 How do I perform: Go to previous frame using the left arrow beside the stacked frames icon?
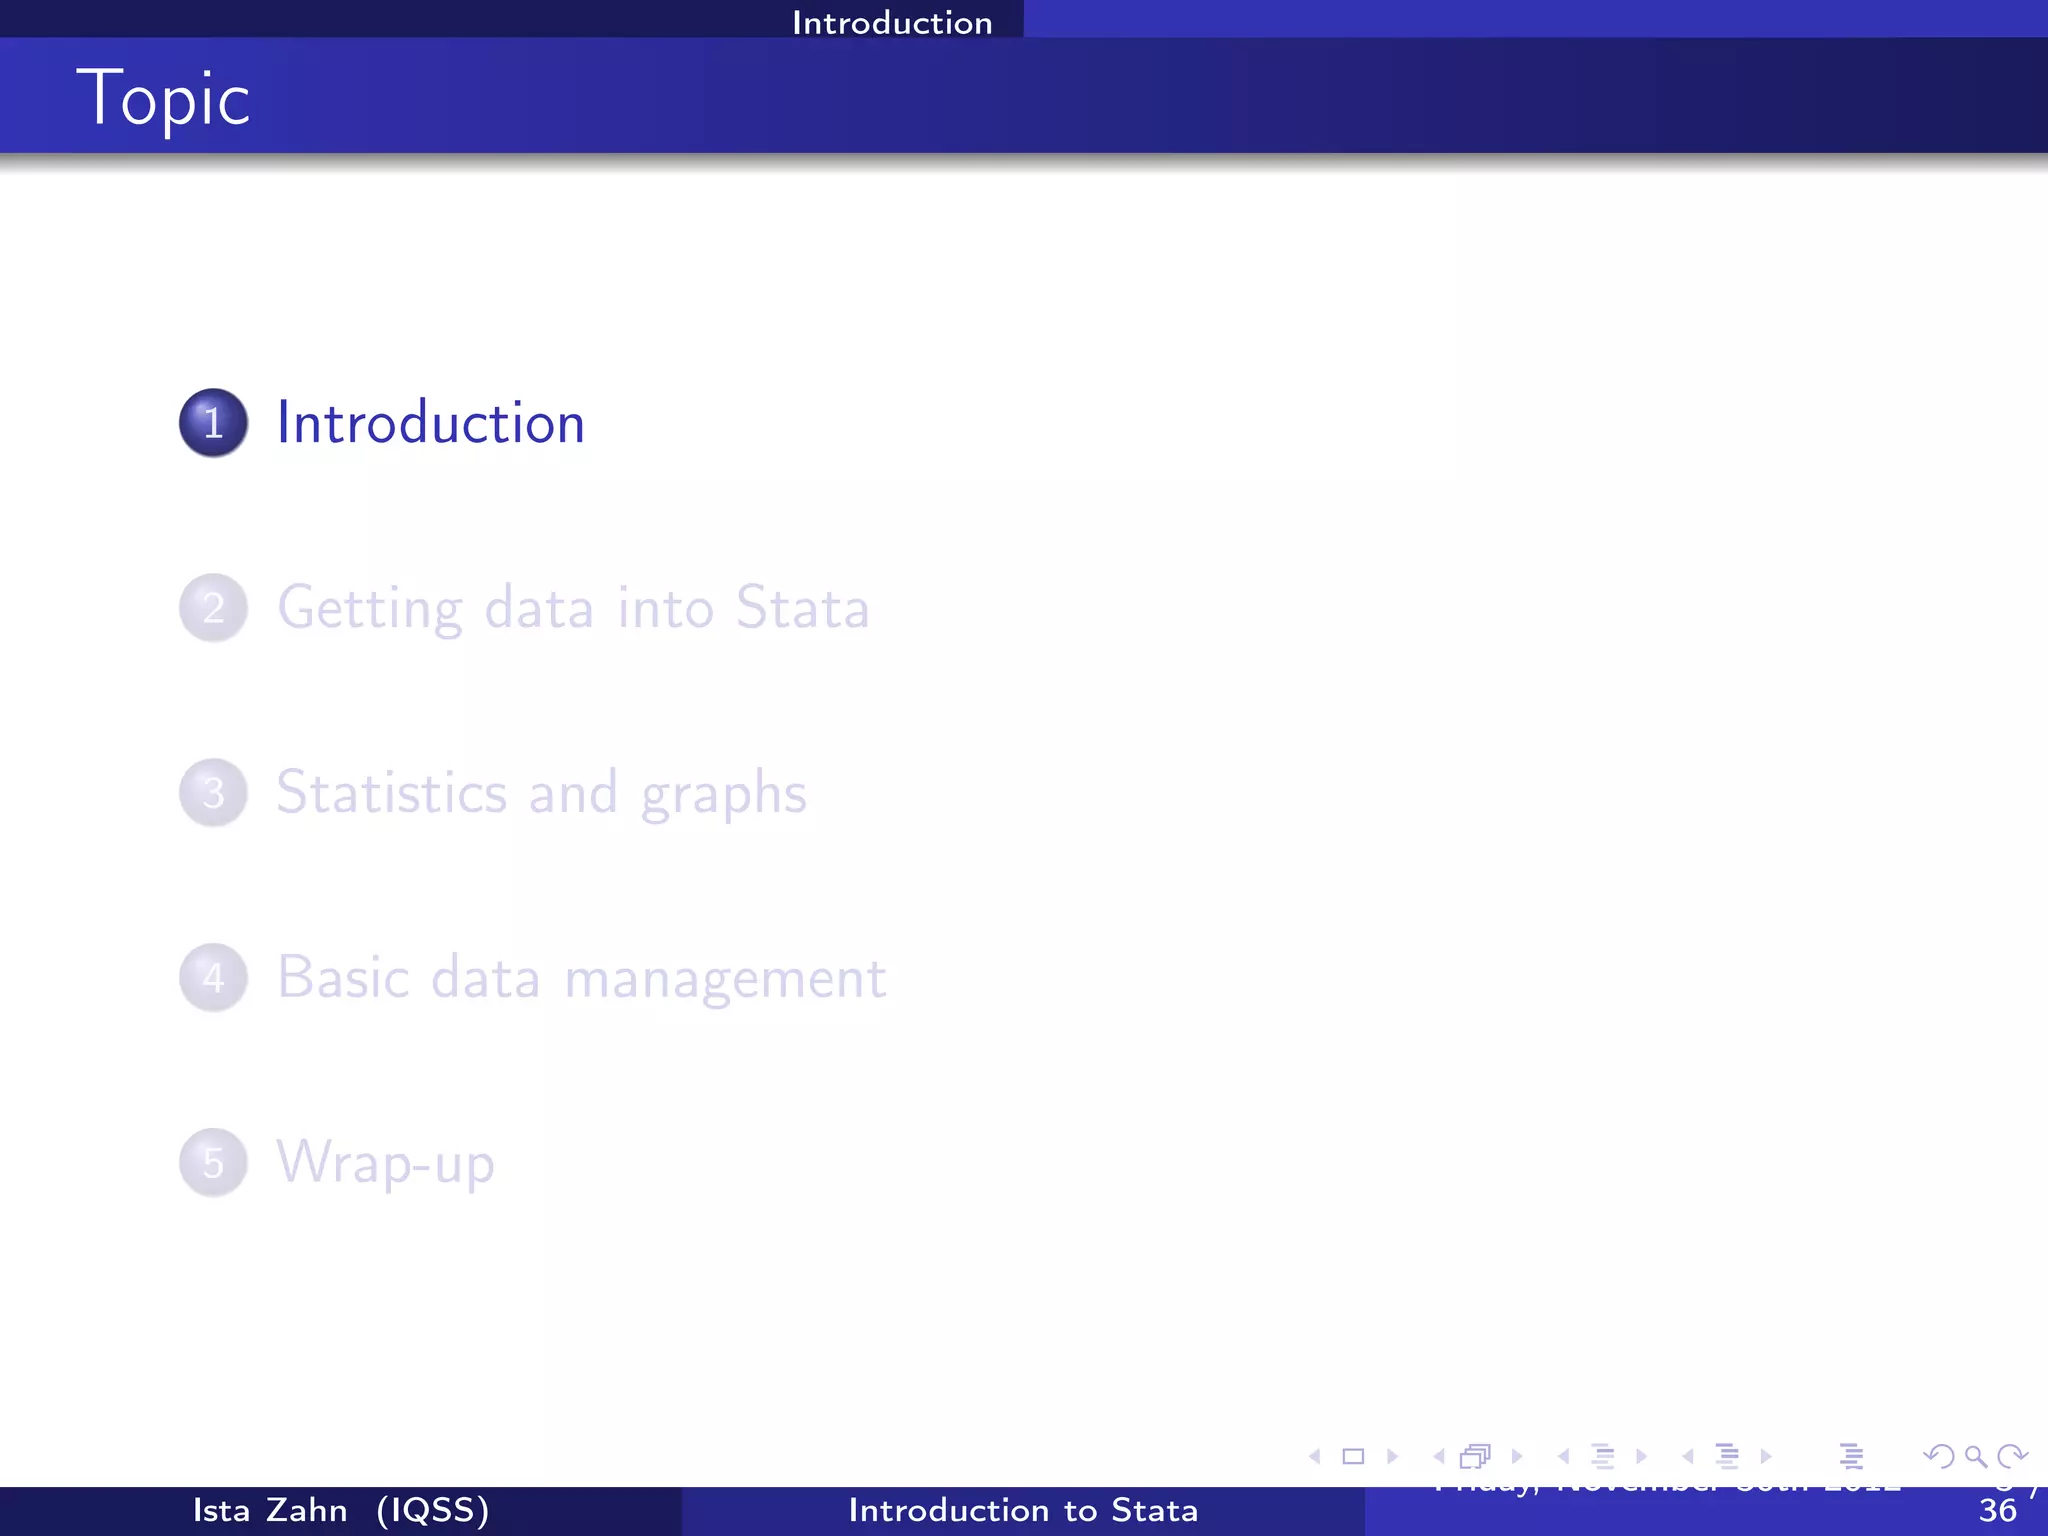pyautogui.click(x=1439, y=1456)
